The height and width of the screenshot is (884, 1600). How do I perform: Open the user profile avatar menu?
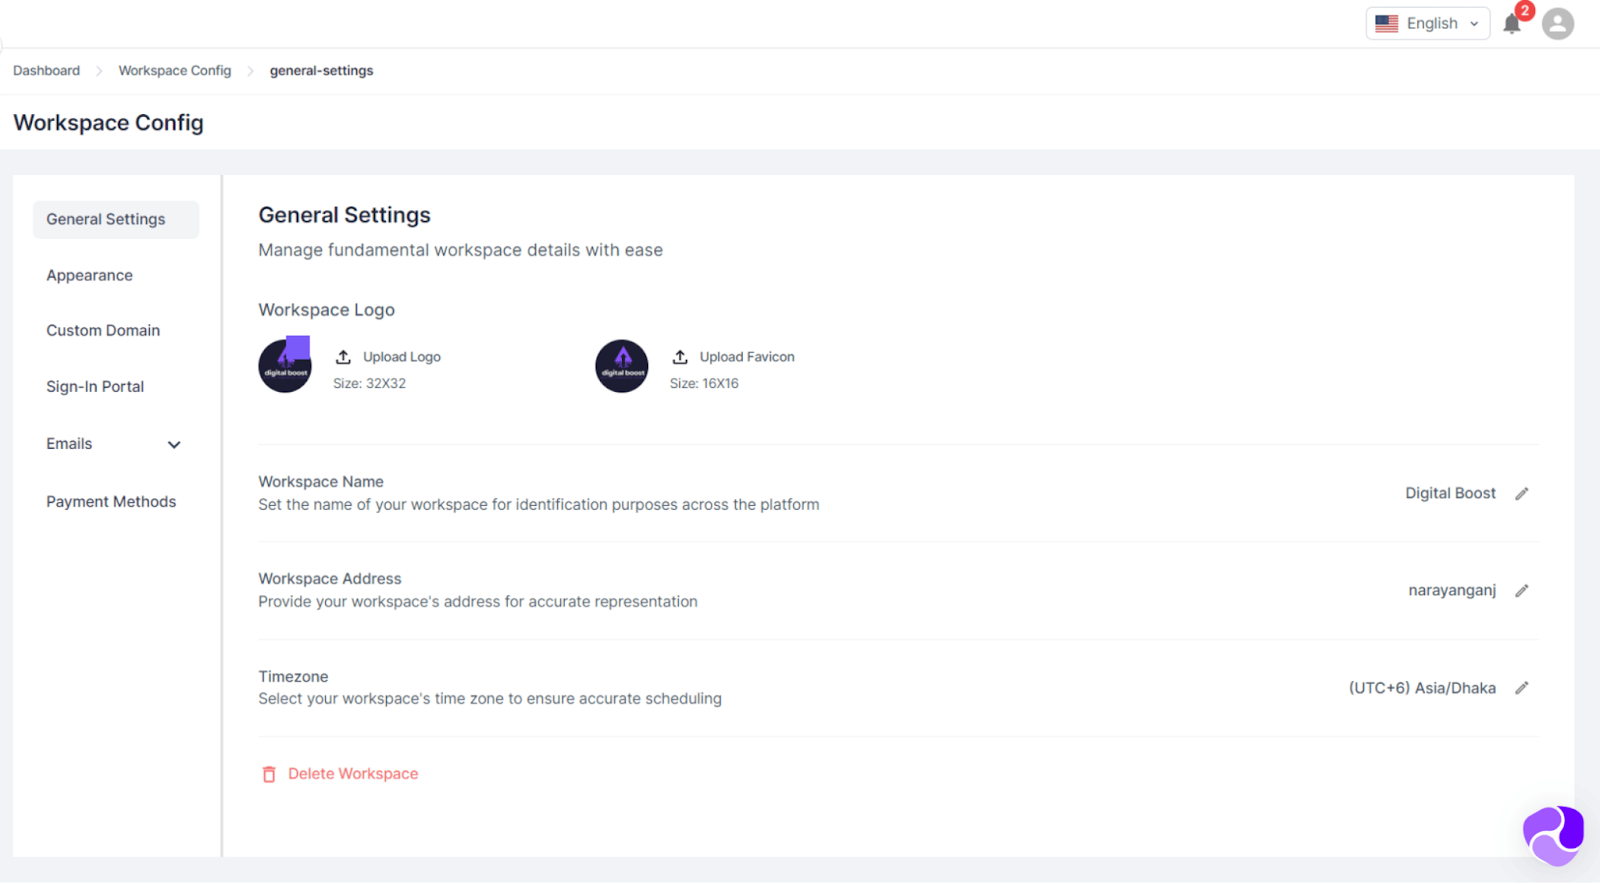[x=1557, y=24]
